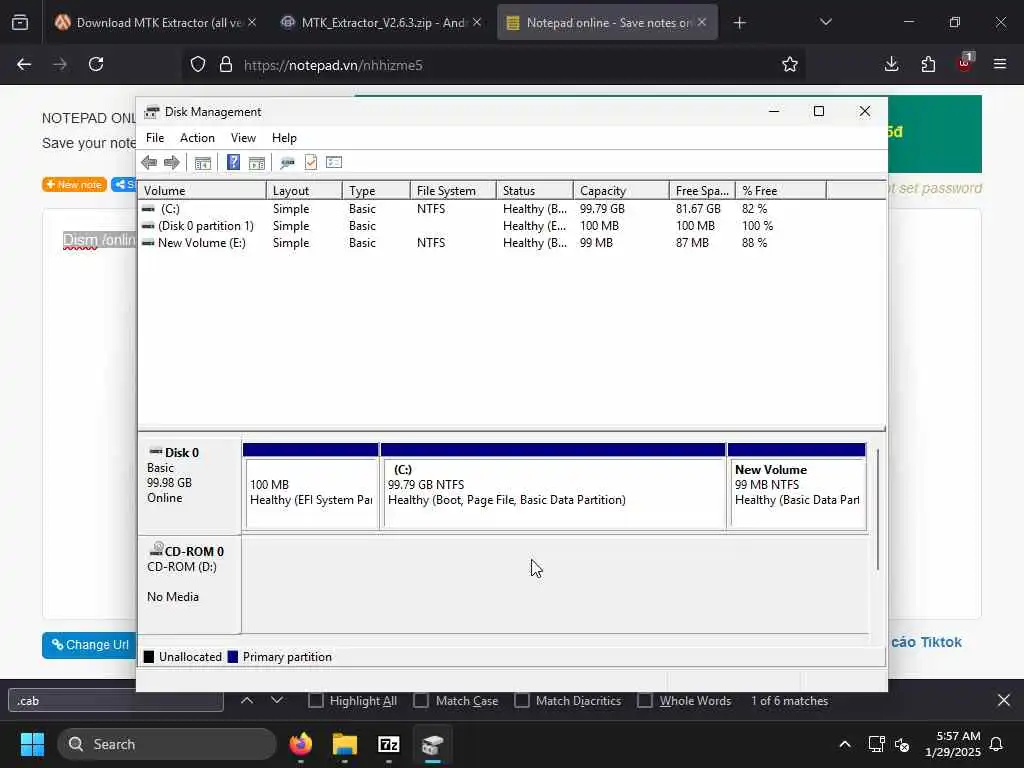Viewport: 1024px width, 768px height.
Task: Click the site padlock icon in address bar
Action: tap(226, 64)
